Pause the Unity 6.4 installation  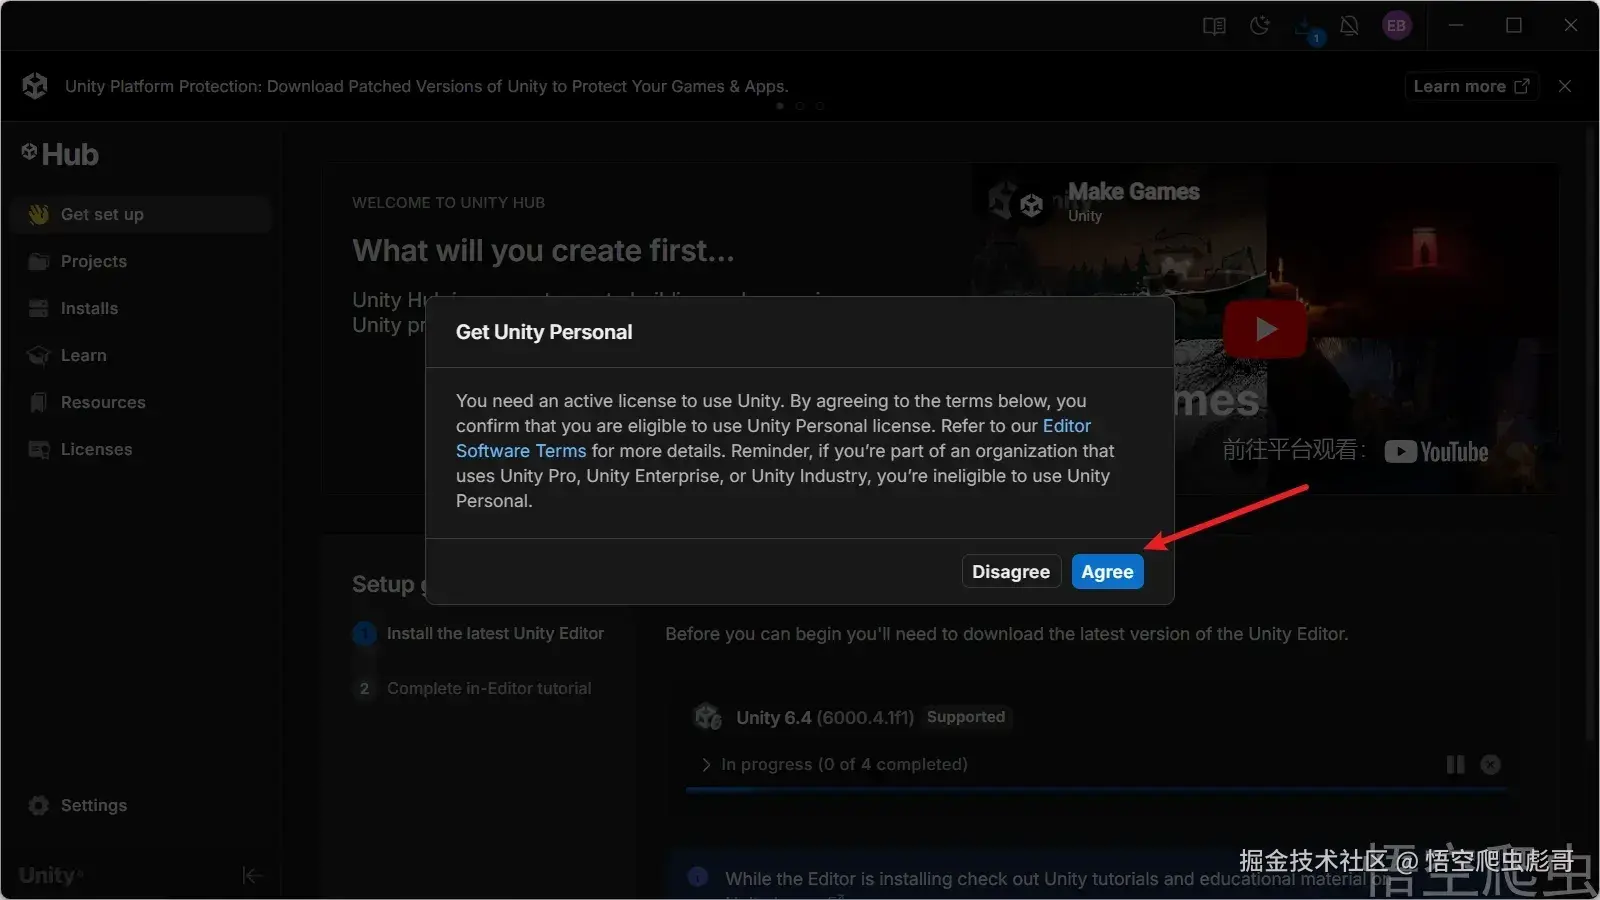[1455, 765]
